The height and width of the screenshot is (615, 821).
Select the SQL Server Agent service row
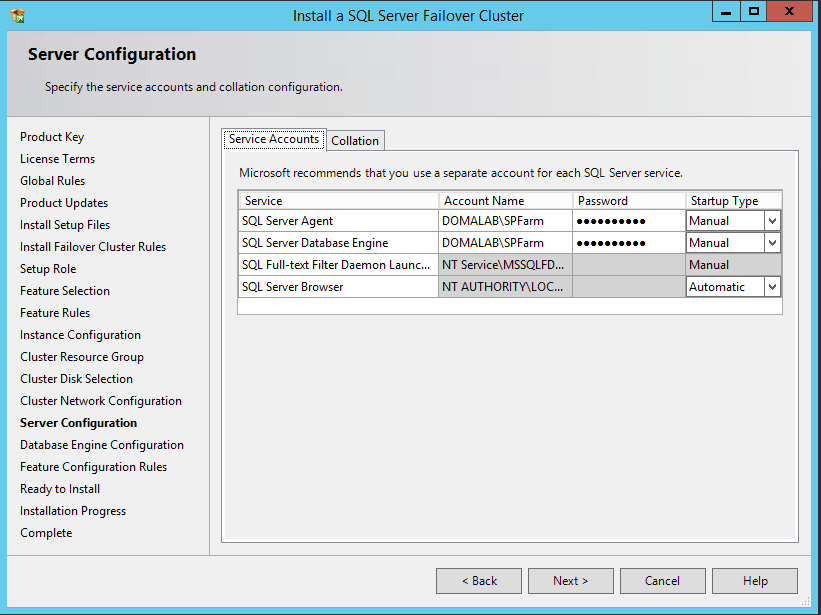click(x=509, y=221)
